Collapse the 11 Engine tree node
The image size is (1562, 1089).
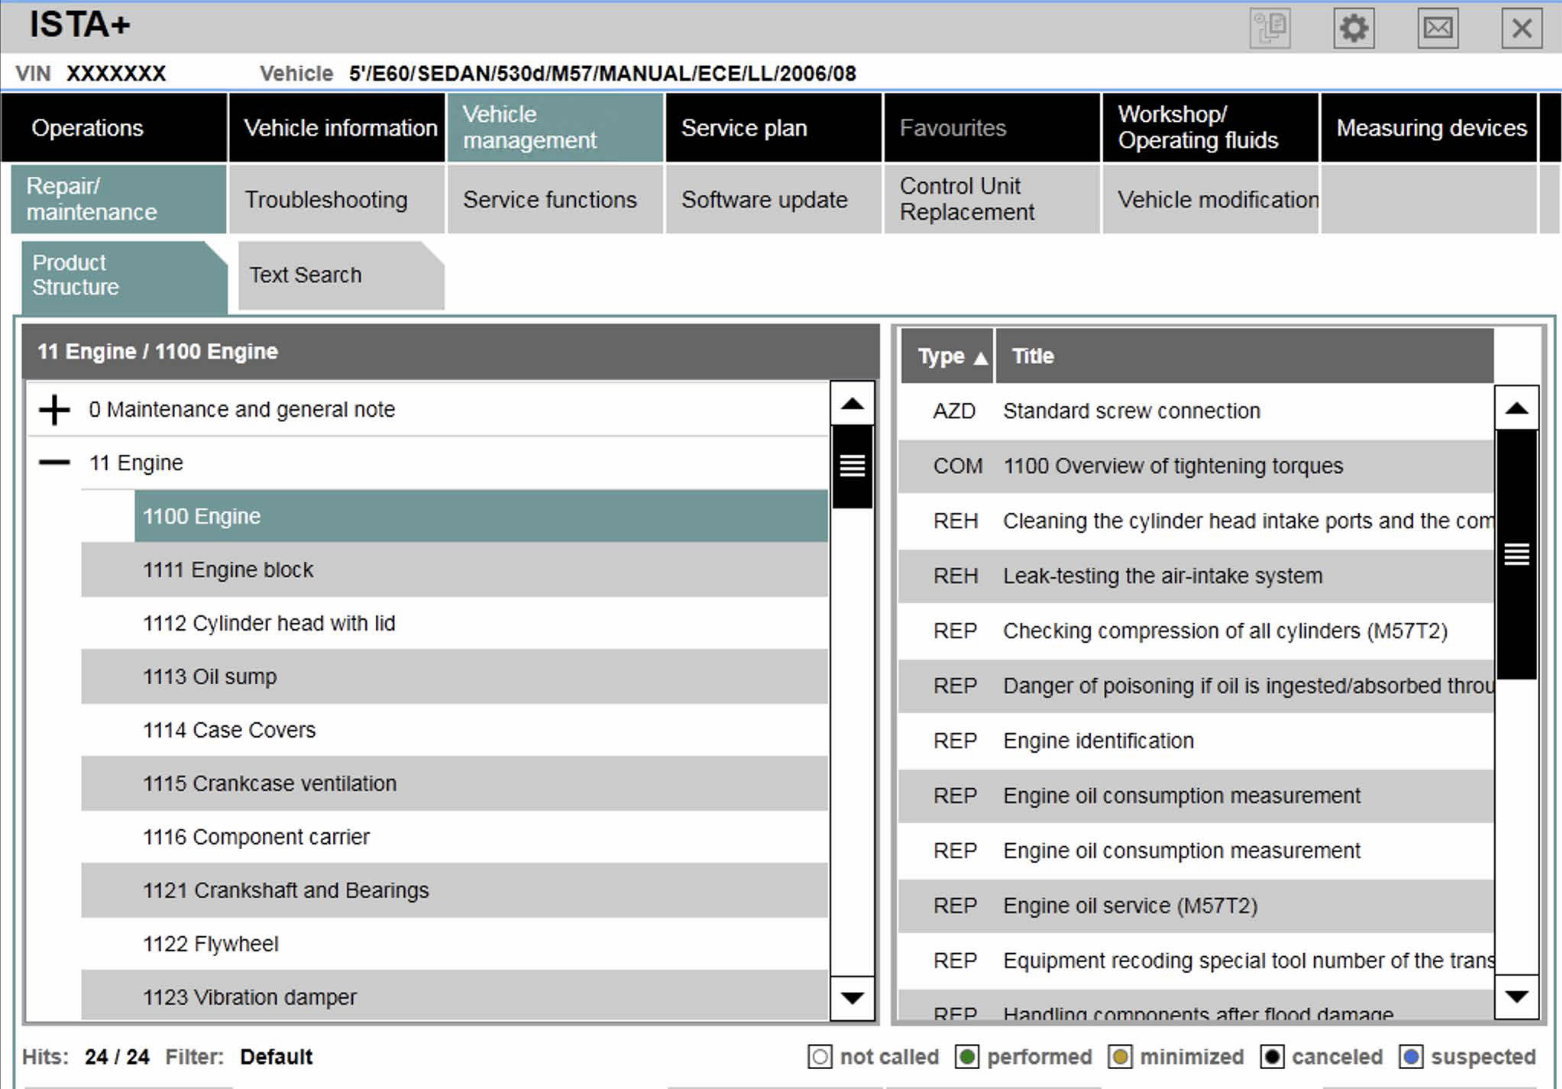[54, 463]
